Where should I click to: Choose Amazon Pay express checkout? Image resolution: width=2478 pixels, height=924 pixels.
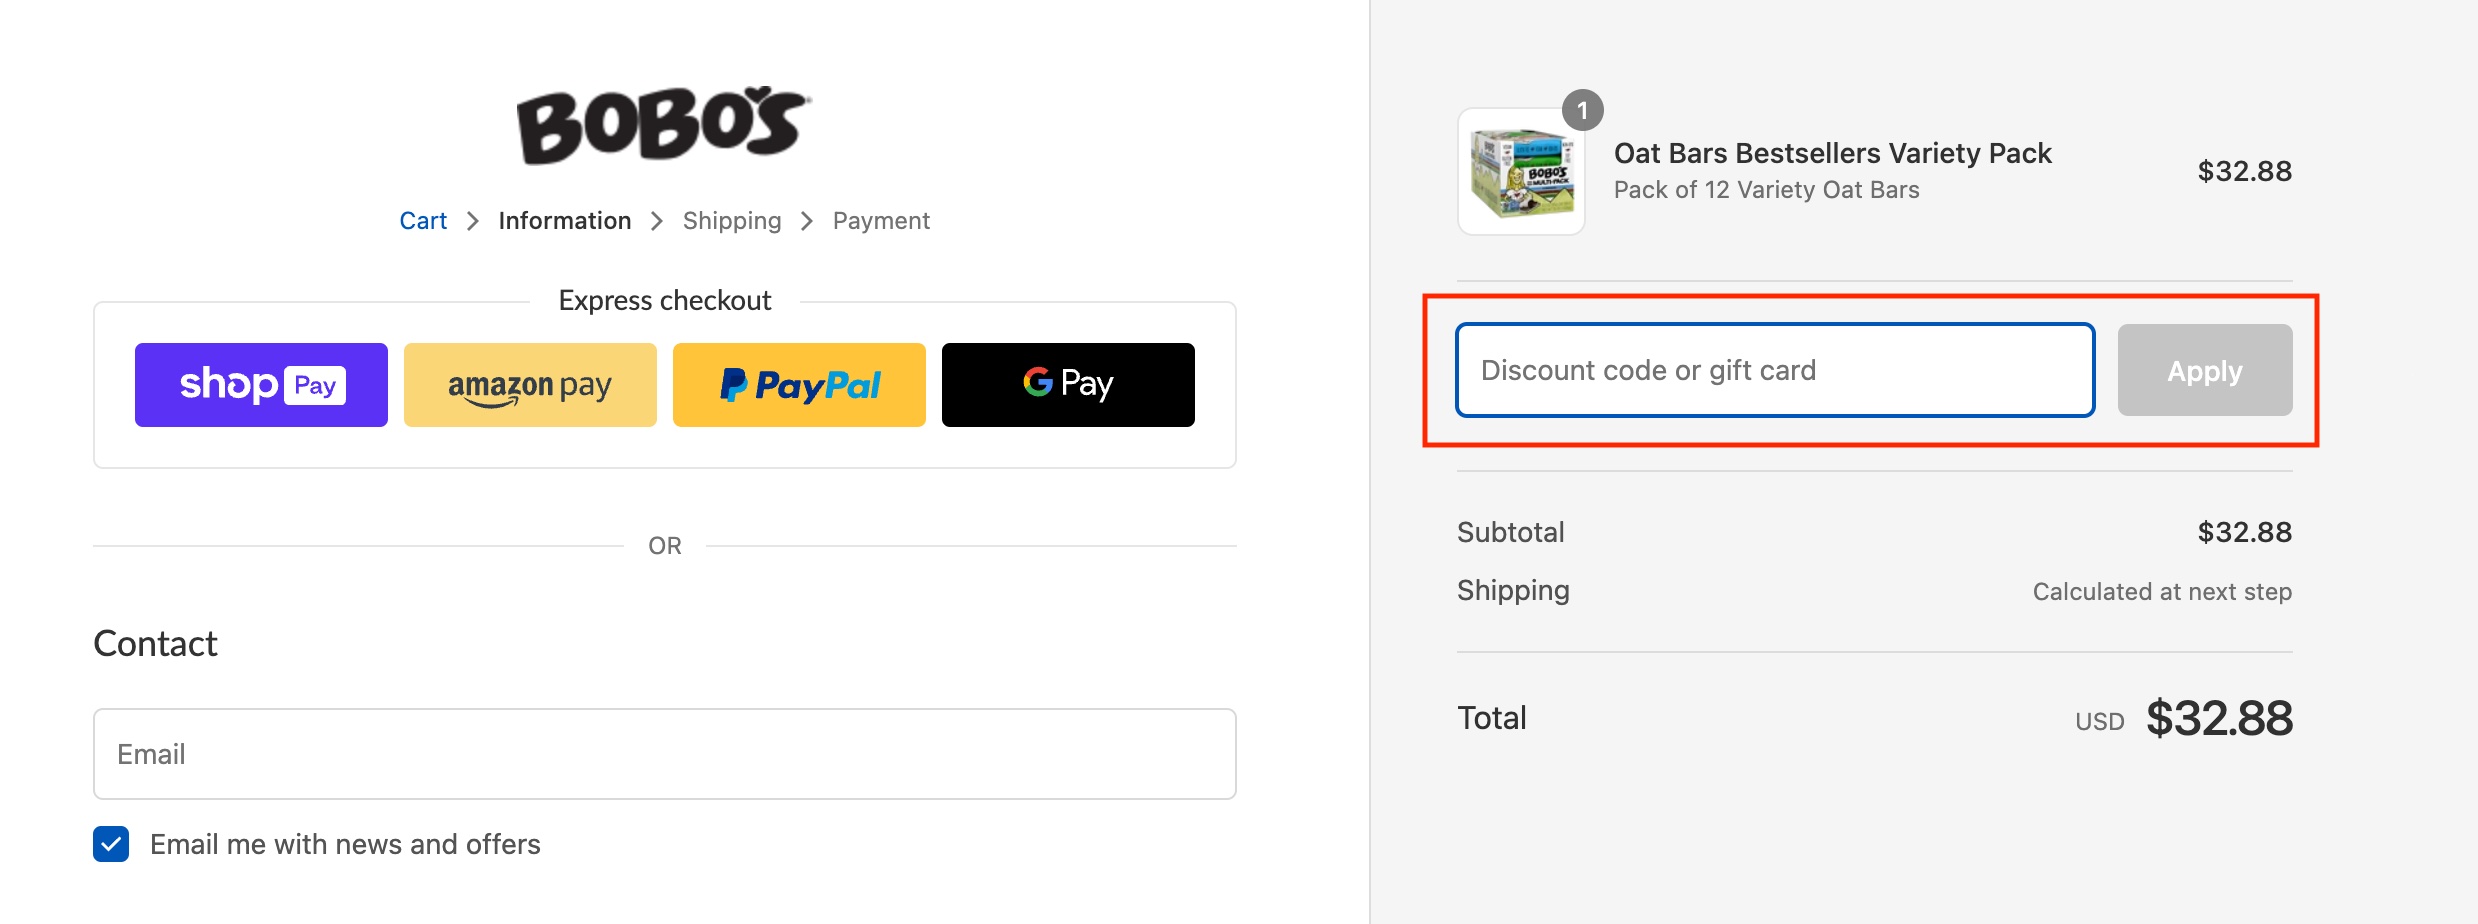click(530, 385)
